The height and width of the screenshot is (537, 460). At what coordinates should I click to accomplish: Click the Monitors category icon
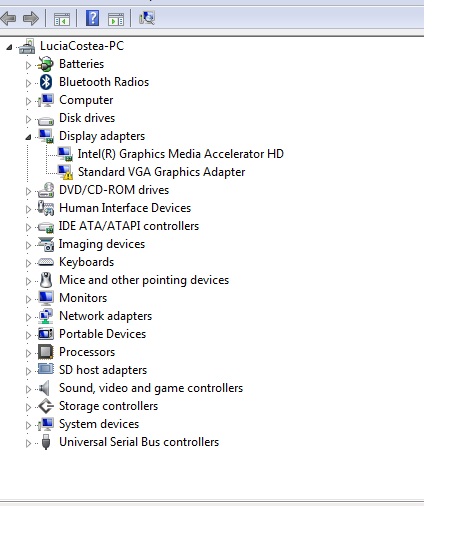46,298
